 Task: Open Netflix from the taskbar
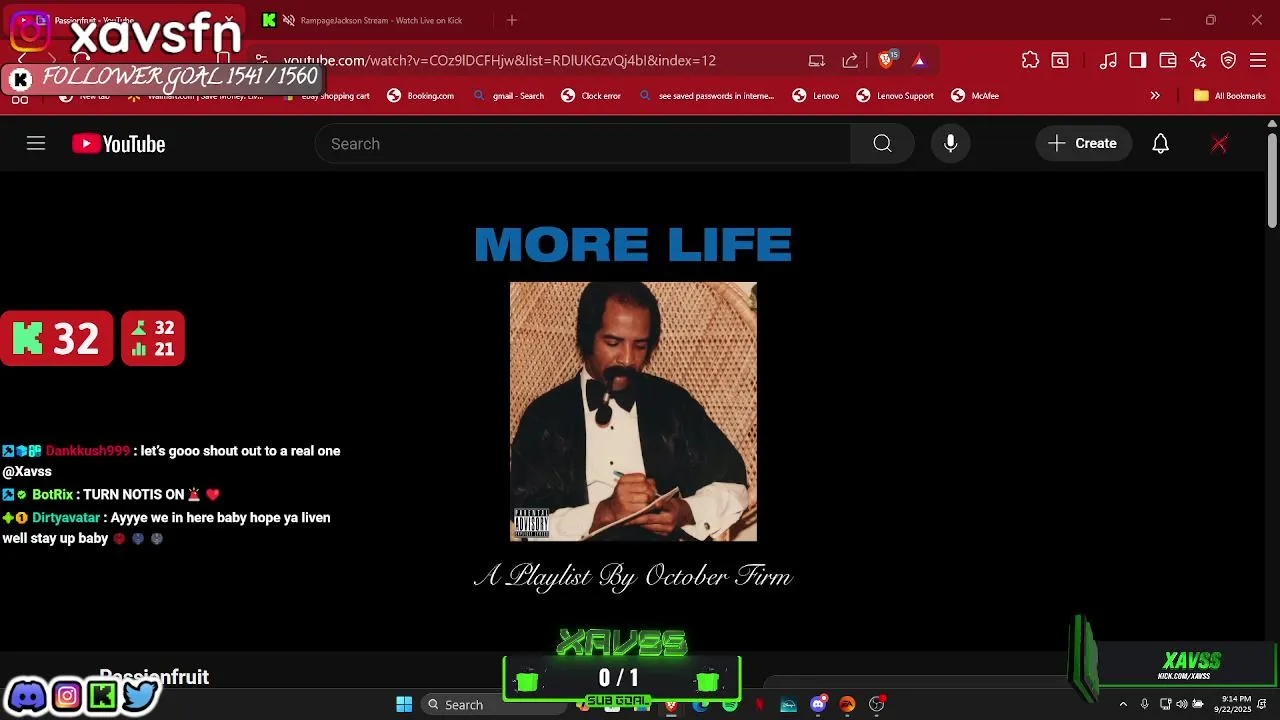[759, 705]
